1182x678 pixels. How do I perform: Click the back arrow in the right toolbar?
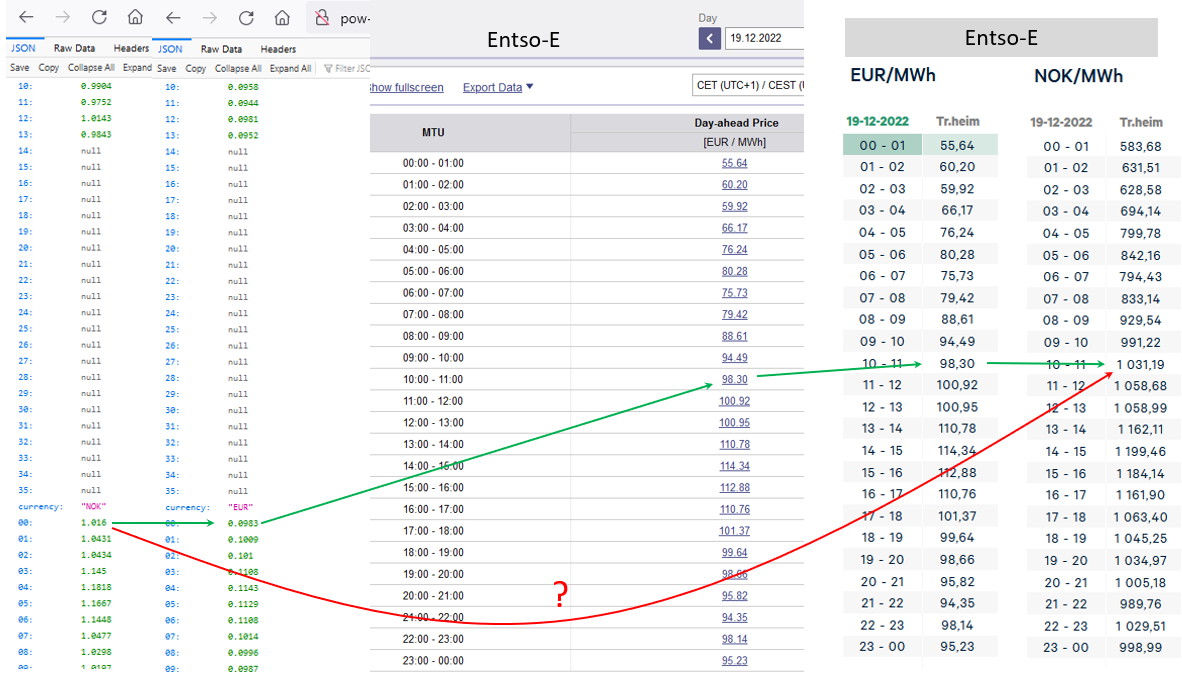[x=172, y=17]
